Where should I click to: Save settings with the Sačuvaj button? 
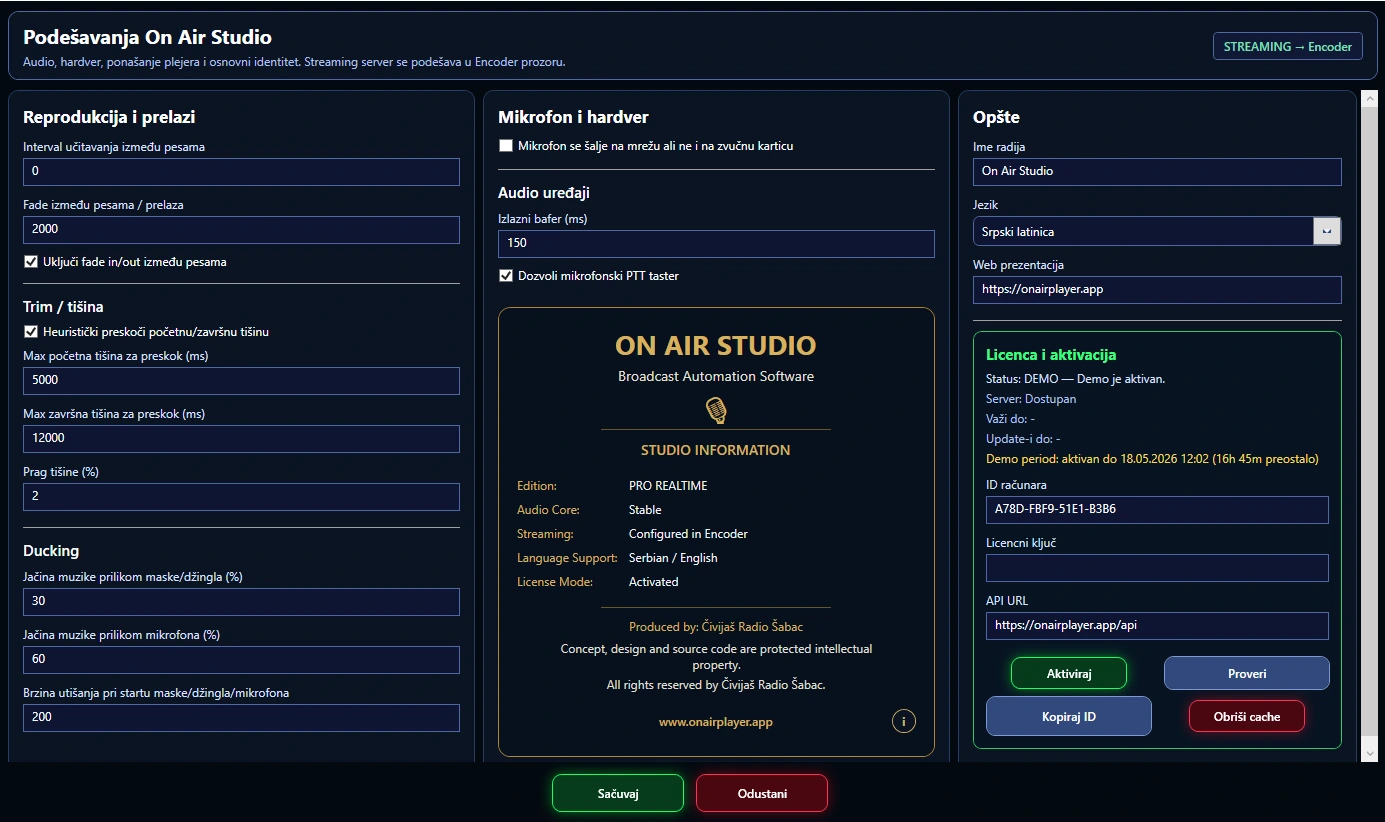(618, 793)
